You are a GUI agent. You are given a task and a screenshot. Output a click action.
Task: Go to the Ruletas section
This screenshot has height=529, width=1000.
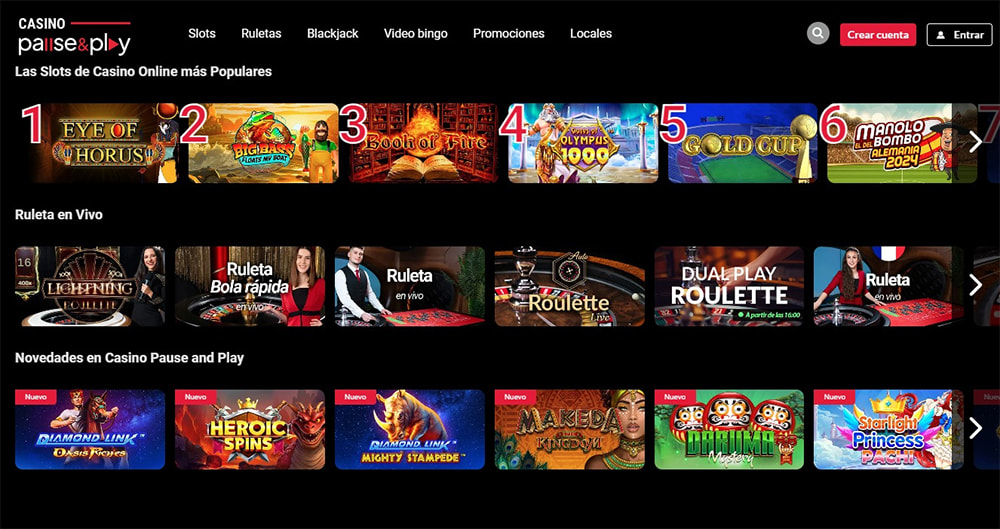point(261,34)
